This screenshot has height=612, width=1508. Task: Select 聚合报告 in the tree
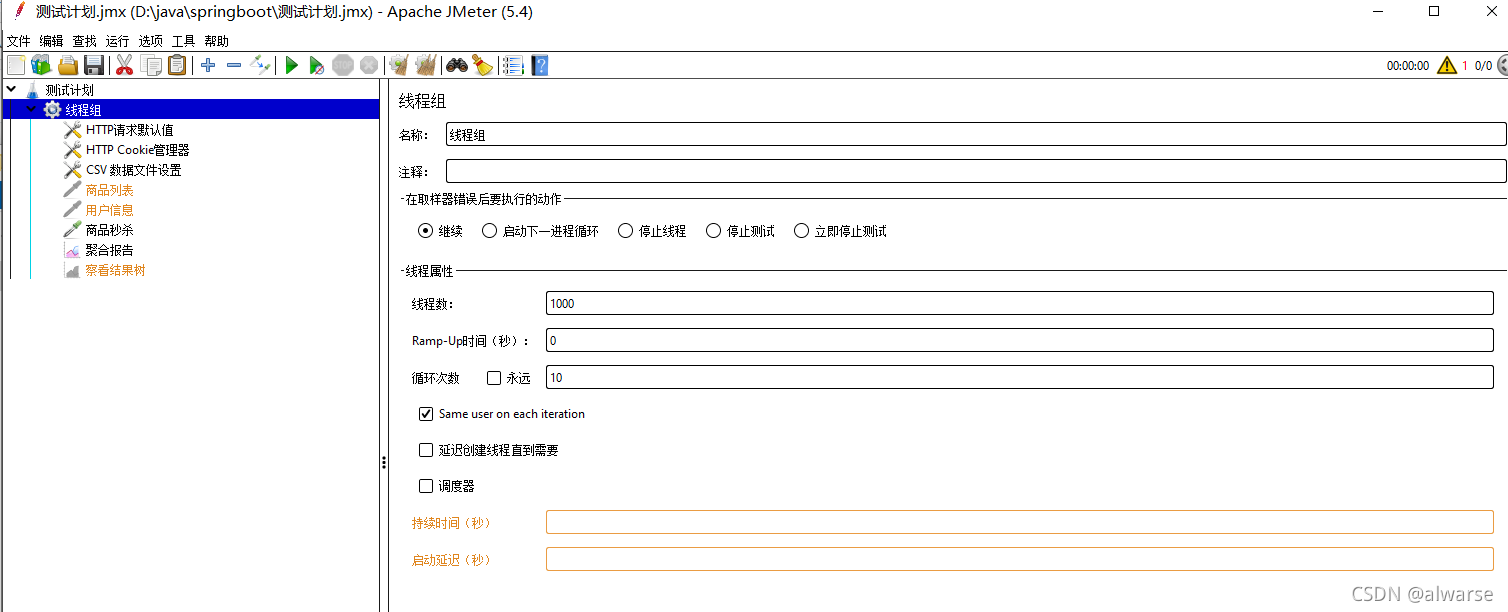click(x=109, y=250)
